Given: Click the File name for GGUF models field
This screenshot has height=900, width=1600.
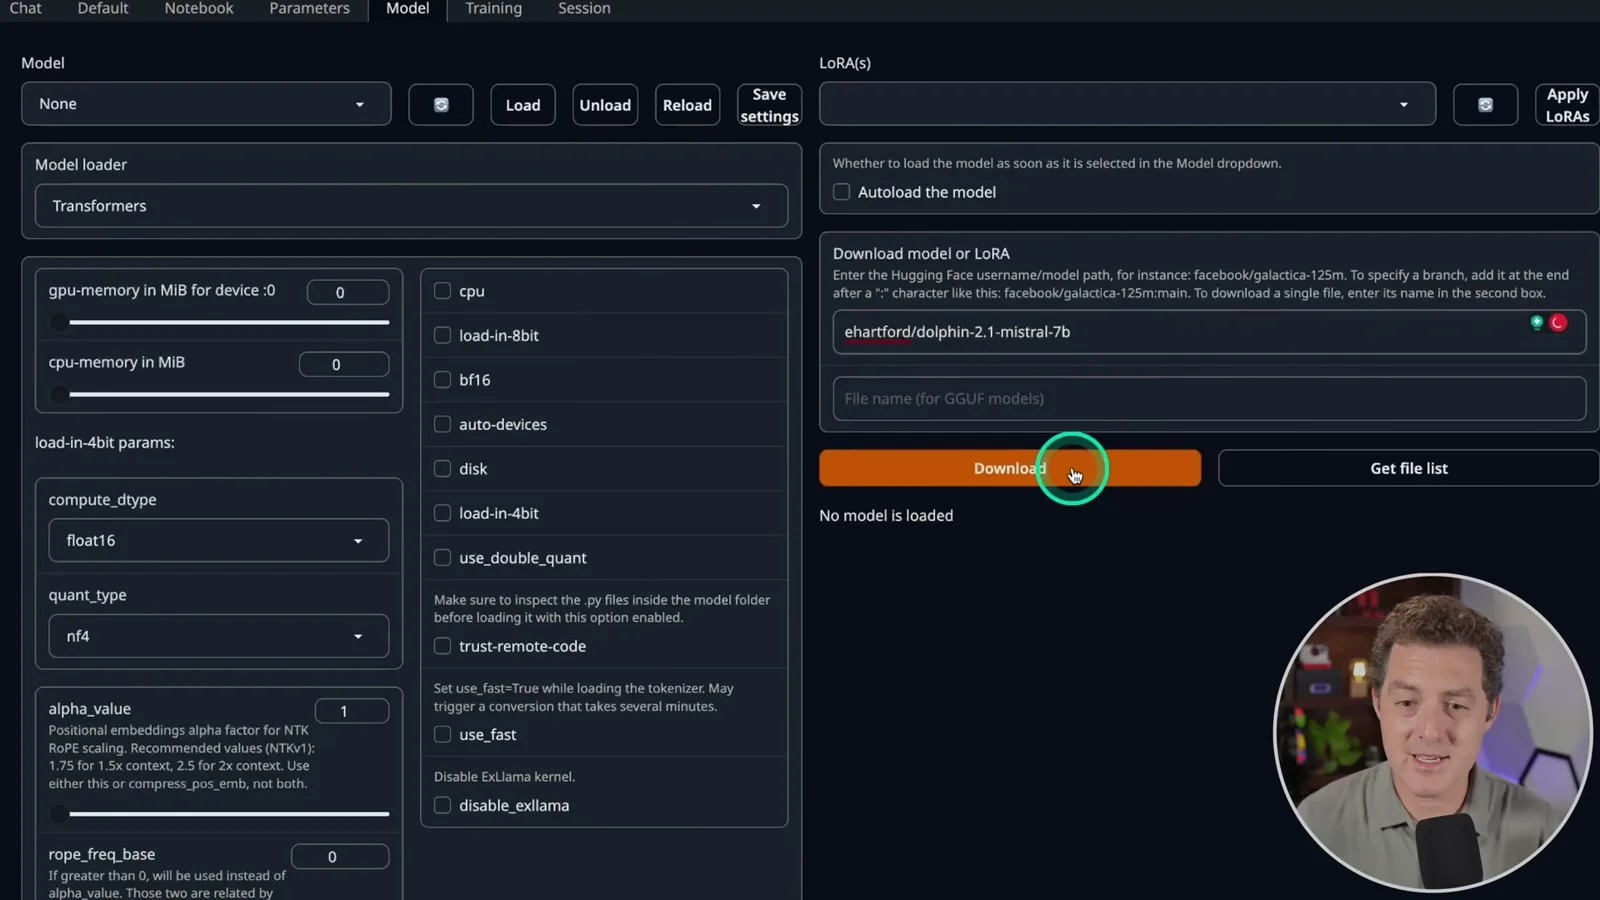Looking at the screenshot, I should (1209, 398).
